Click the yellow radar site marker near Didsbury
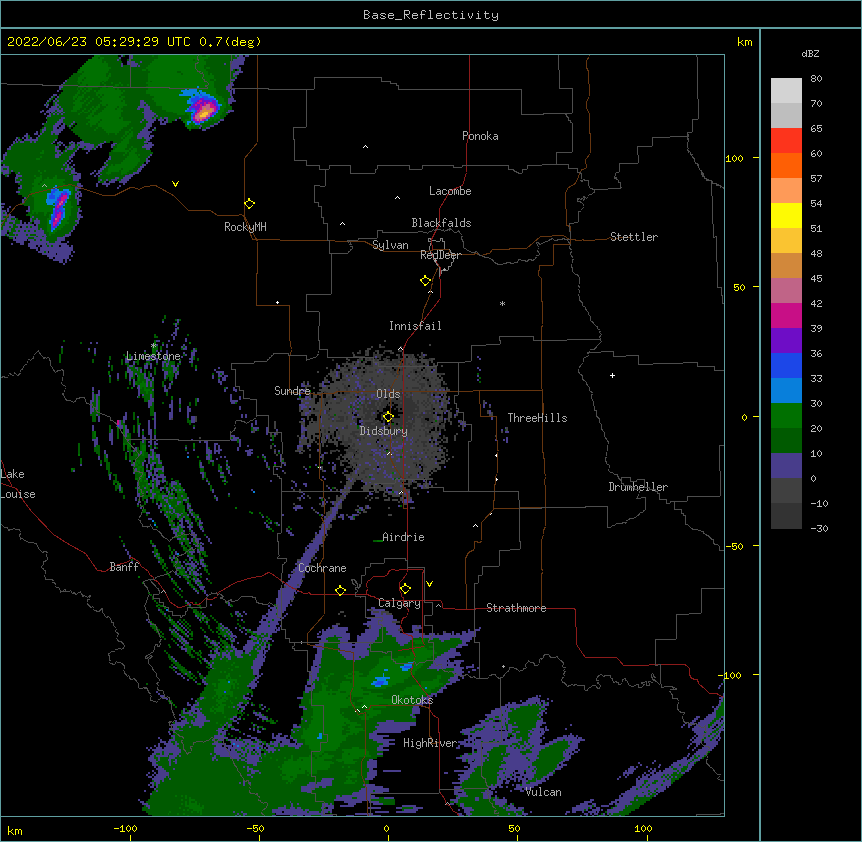 click(388, 416)
